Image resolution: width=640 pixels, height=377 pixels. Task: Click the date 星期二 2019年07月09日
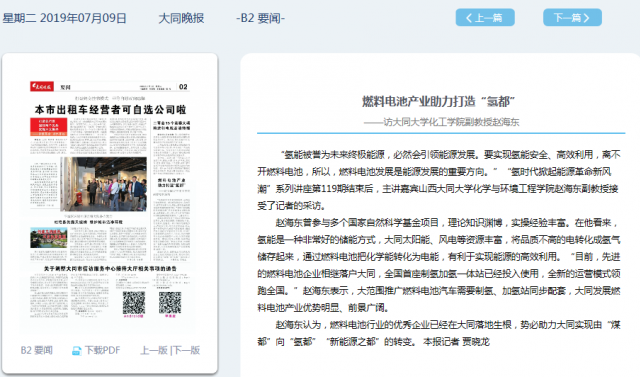(x=64, y=18)
